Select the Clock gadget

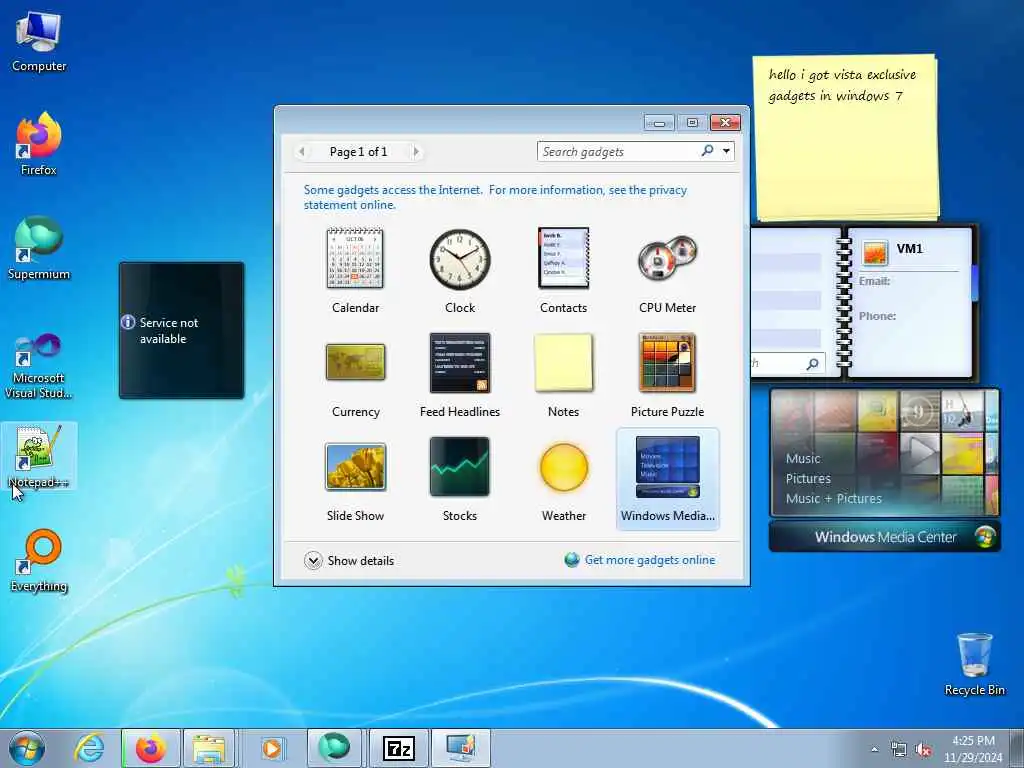pyautogui.click(x=460, y=270)
